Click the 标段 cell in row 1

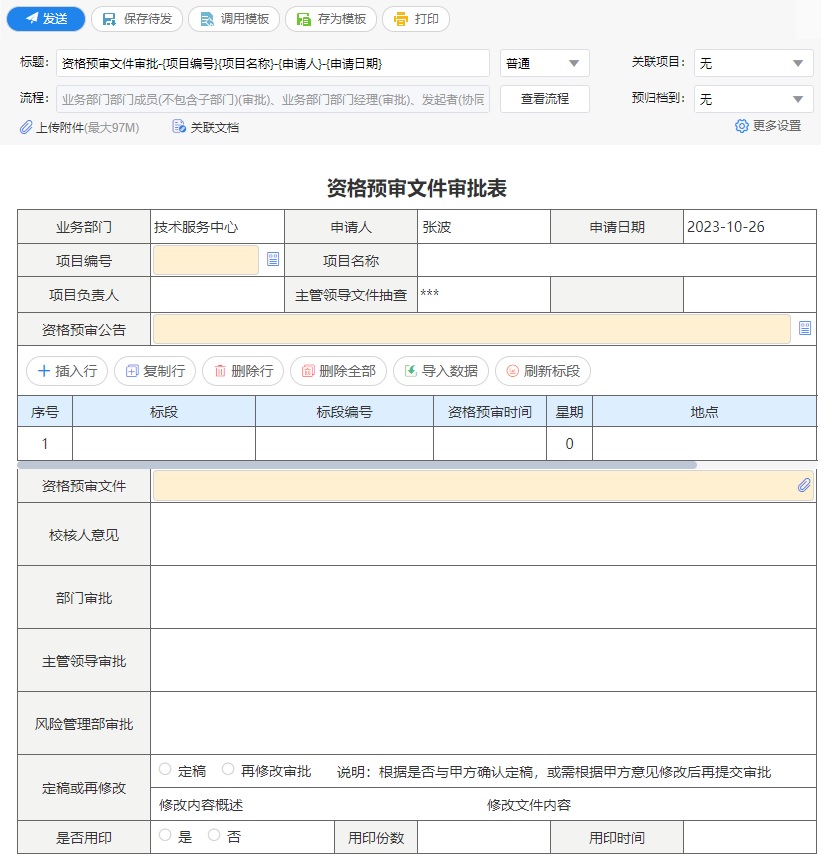point(164,443)
